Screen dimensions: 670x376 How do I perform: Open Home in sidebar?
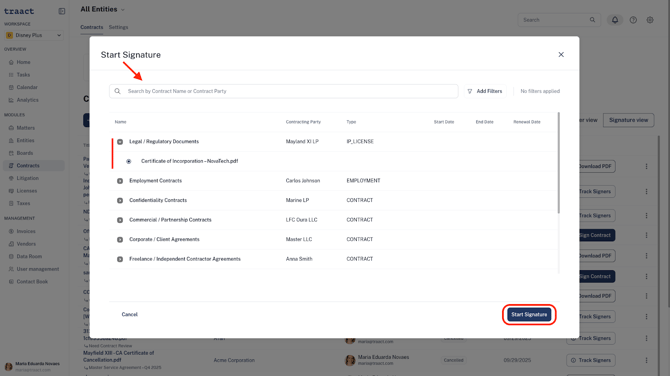pyautogui.click(x=23, y=62)
